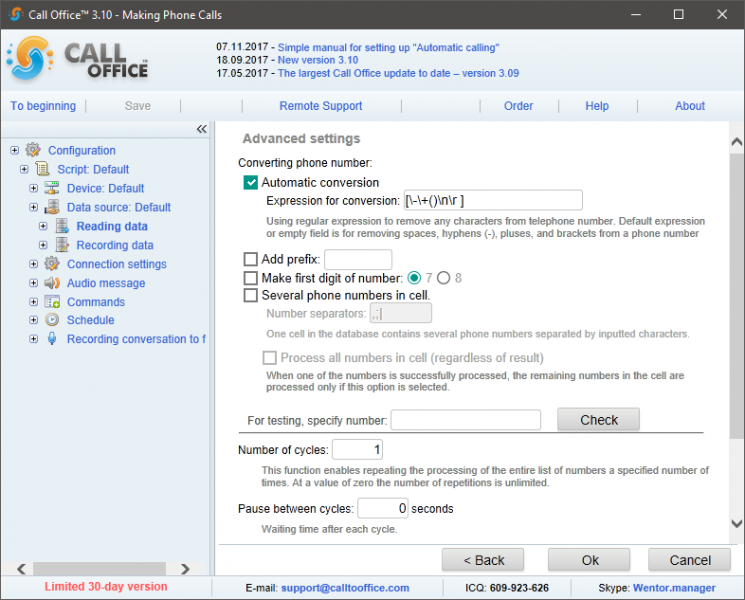Click the Audio message speaker icon
The height and width of the screenshot is (600, 745).
[52, 283]
